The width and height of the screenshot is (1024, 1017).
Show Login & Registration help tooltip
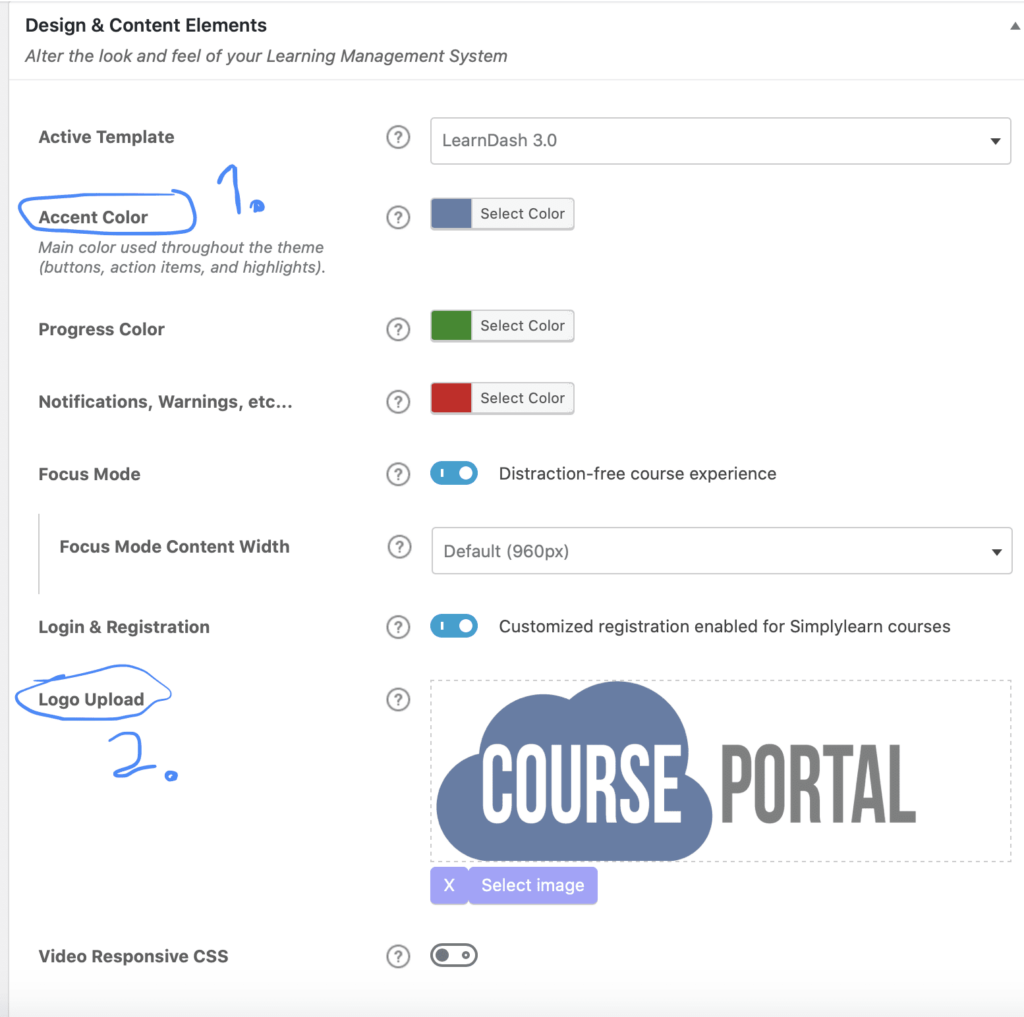pyautogui.click(x=398, y=627)
